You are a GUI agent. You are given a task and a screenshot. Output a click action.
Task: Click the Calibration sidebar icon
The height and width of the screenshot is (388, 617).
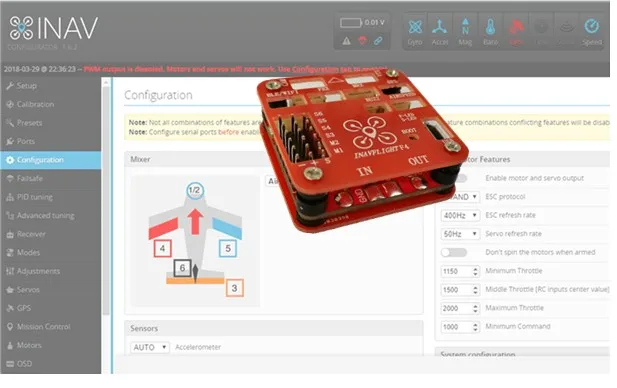[x=10, y=104]
